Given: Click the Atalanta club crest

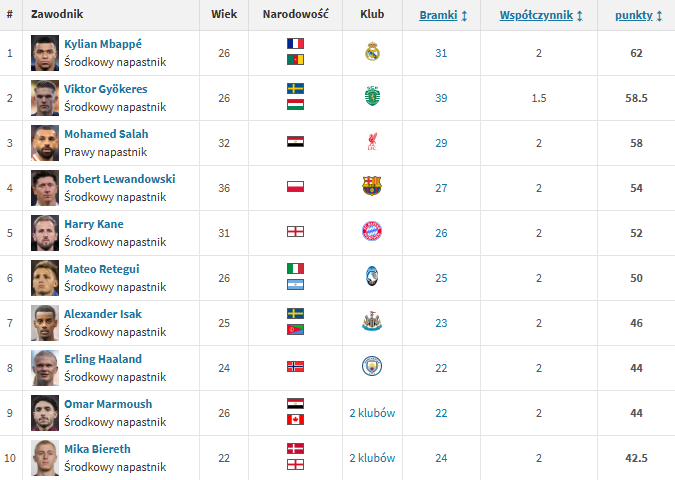Looking at the screenshot, I should [372, 276].
